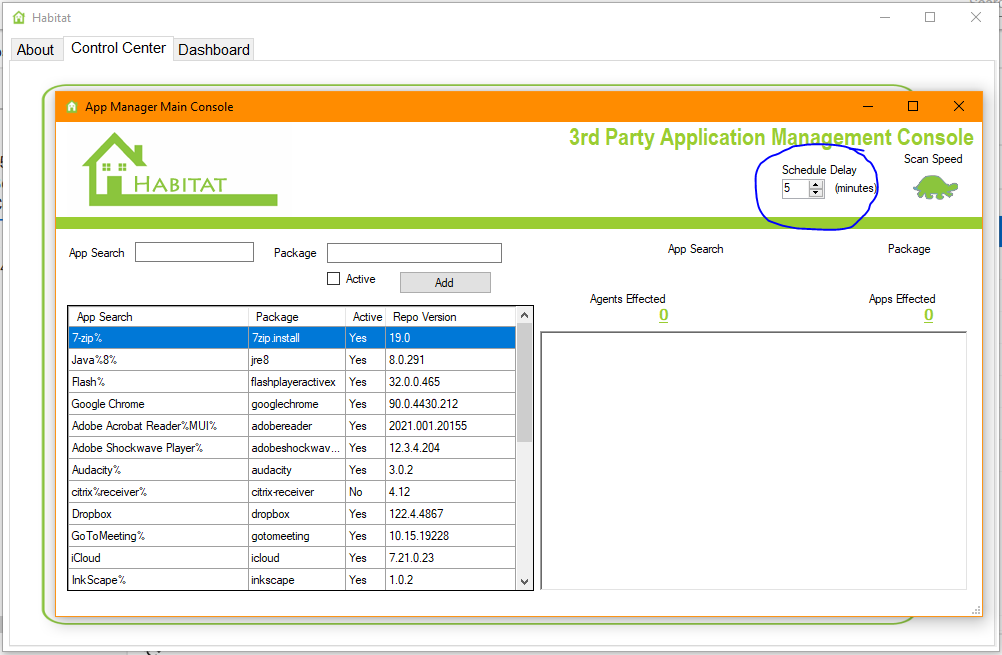The image size is (1002, 655).
Task: Click into the Package text field
Action: tap(414, 253)
